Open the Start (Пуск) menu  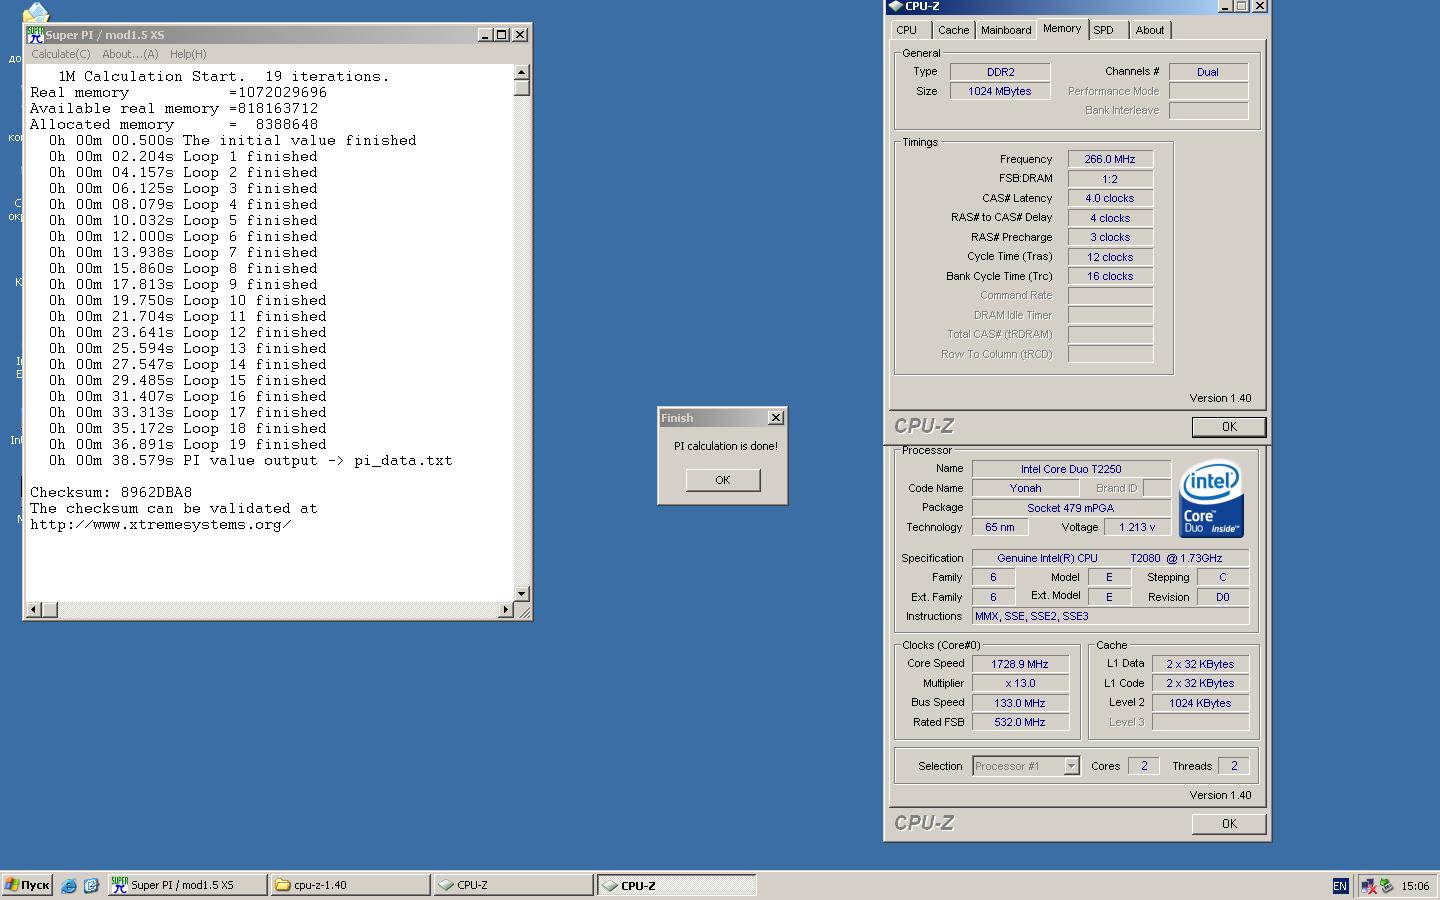point(27,885)
